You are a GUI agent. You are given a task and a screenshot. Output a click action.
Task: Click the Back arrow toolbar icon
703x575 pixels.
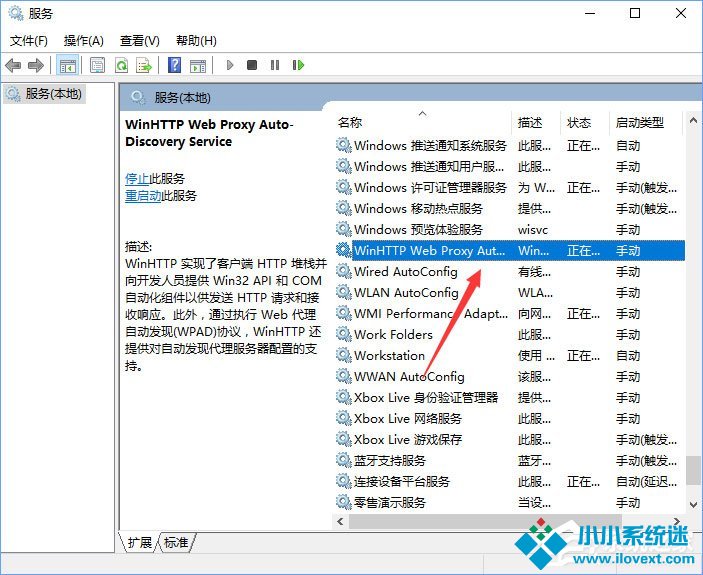[13, 65]
